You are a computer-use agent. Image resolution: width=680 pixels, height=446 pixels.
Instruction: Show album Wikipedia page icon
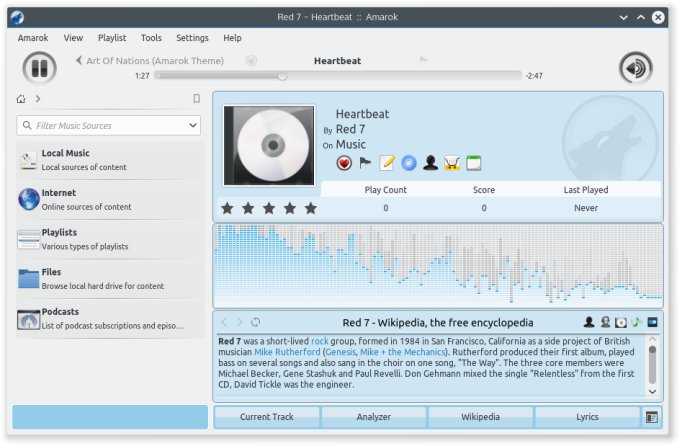tap(621, 322)
